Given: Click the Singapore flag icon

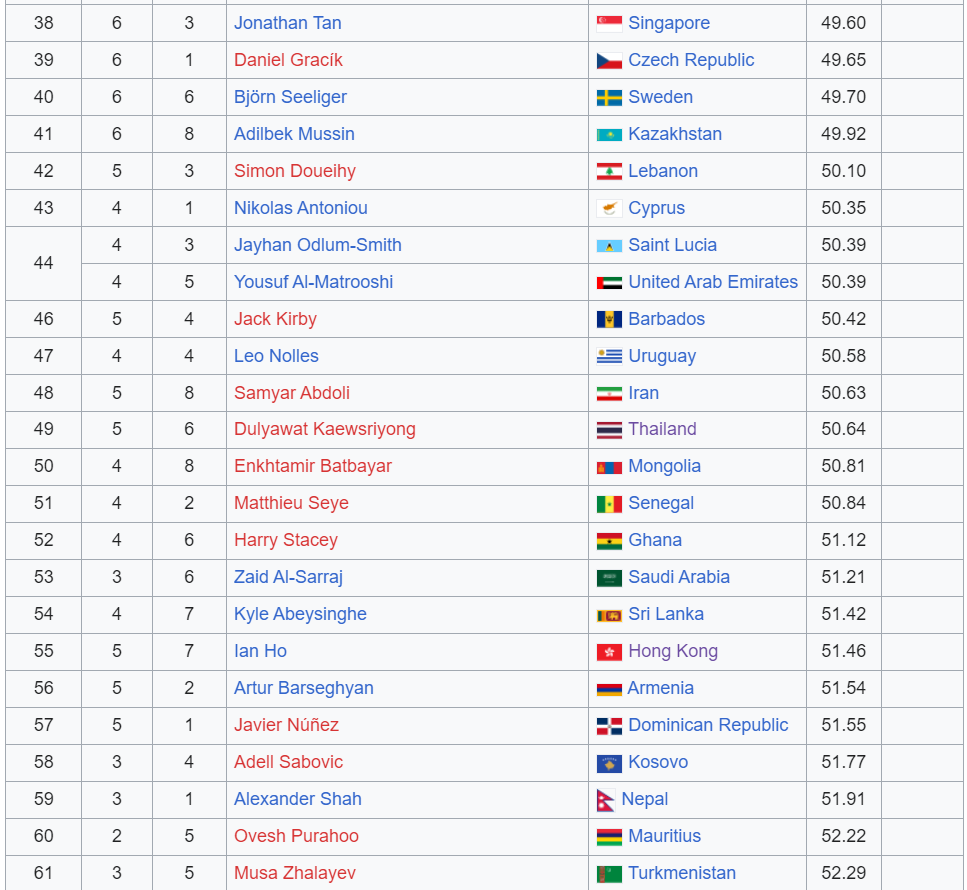Looking at the screenshot, I should 609,23.
